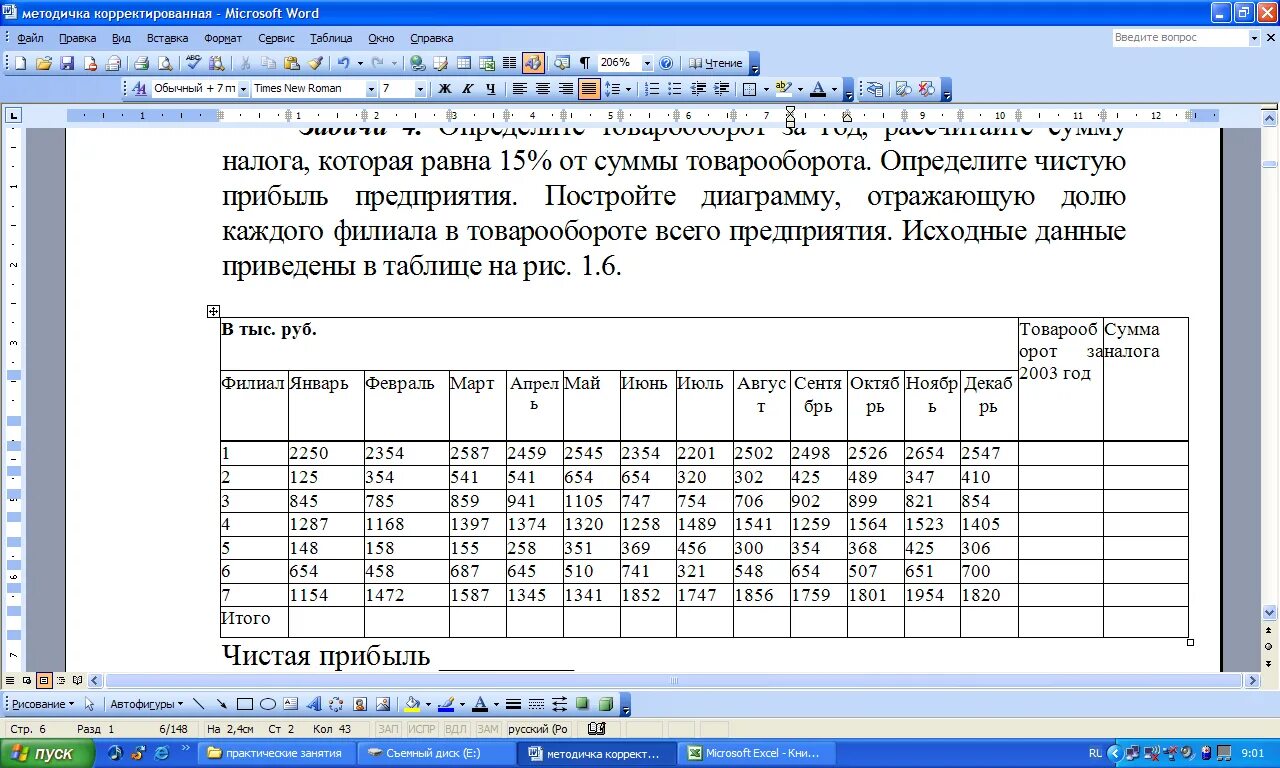This screenshot has height=768, width=1280.
Task: Click the line color brush in Drawing toolbar
Action: tap(446, 704)
